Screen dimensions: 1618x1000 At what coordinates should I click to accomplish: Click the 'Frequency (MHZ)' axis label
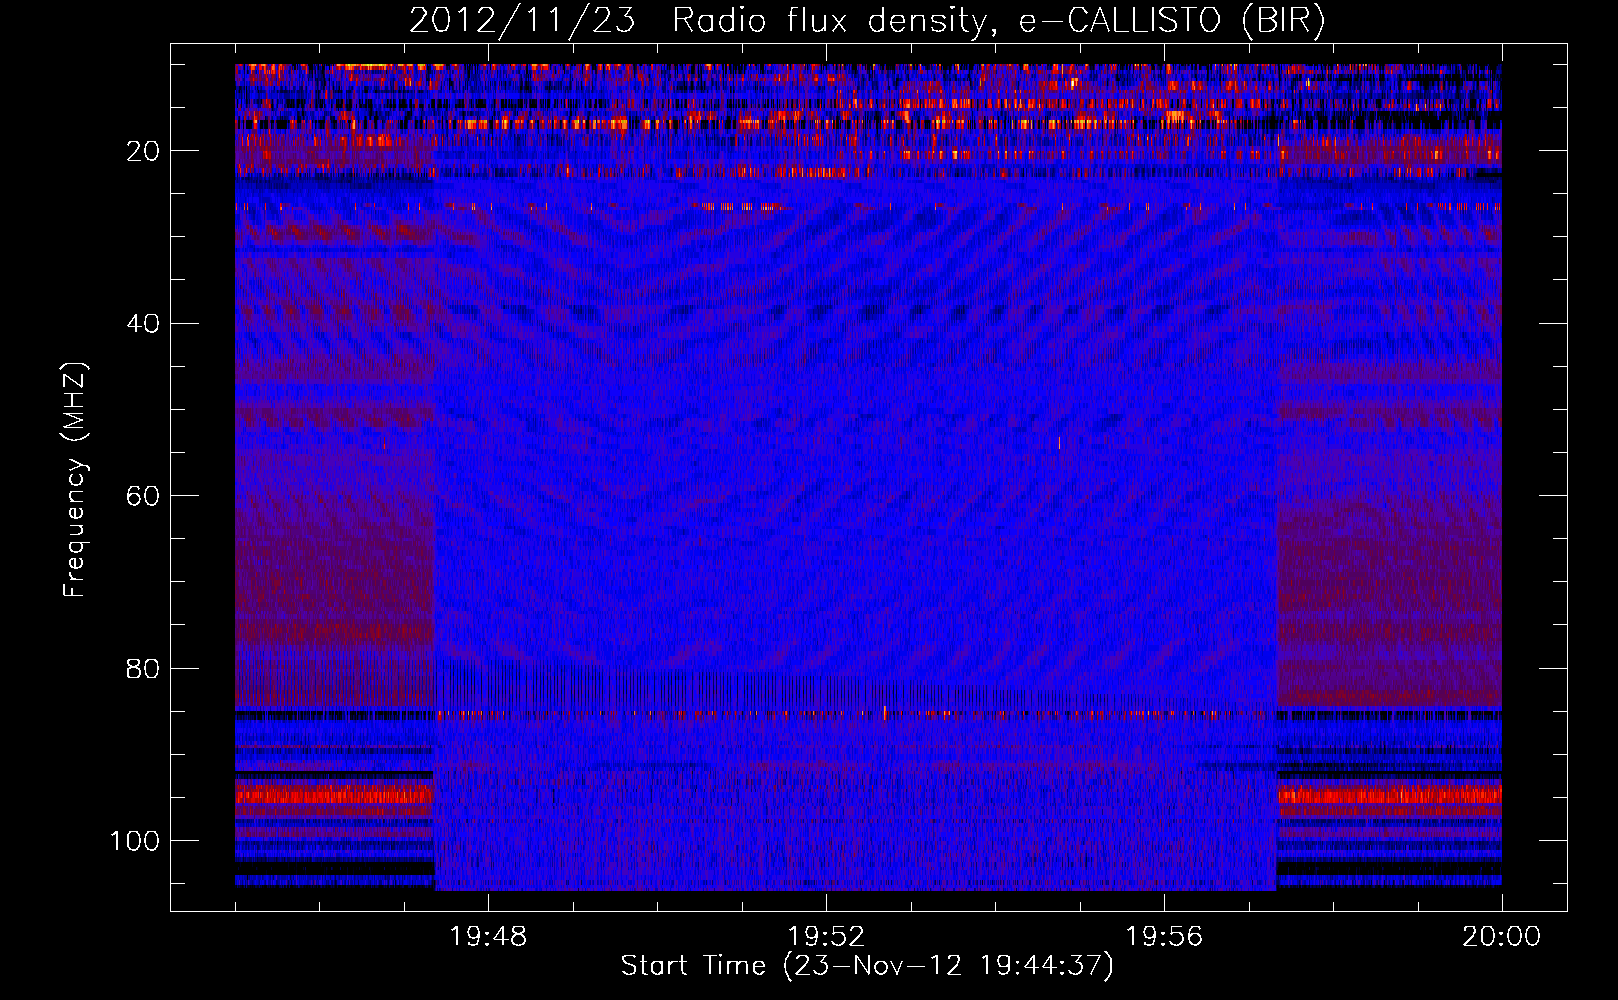click(75, 479)
